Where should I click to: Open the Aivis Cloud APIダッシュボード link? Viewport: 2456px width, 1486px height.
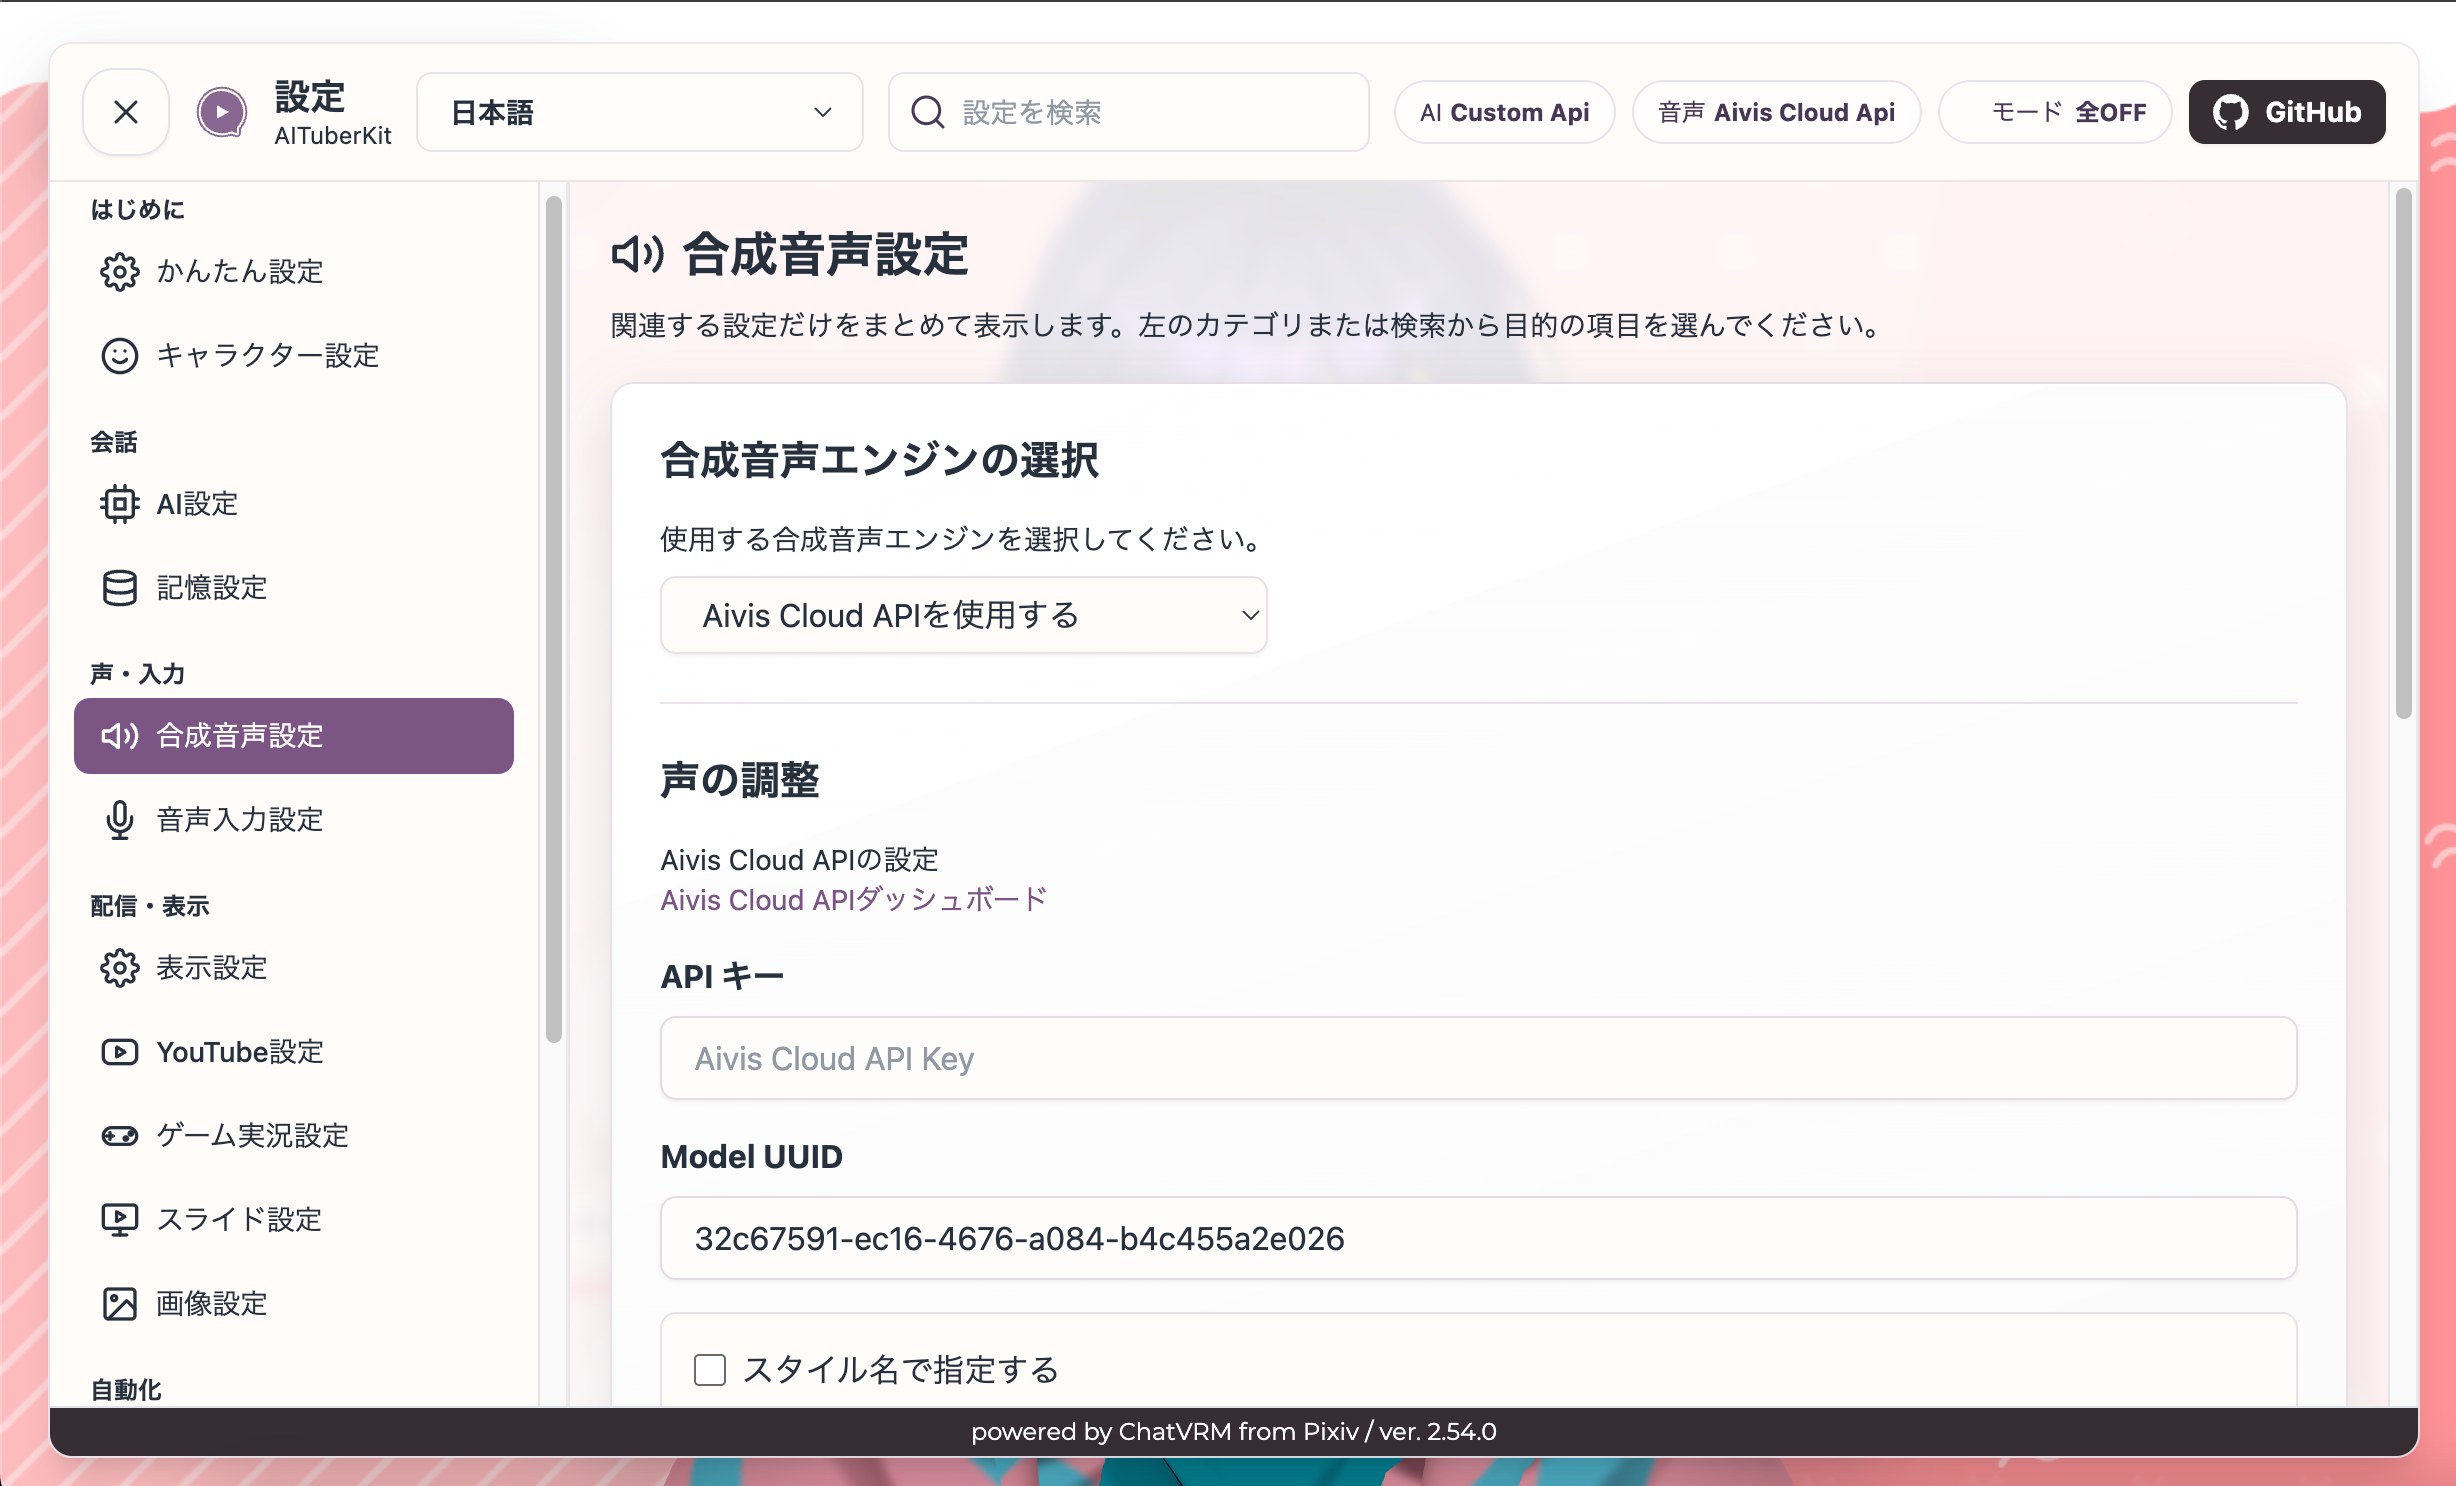pos(854,899)
